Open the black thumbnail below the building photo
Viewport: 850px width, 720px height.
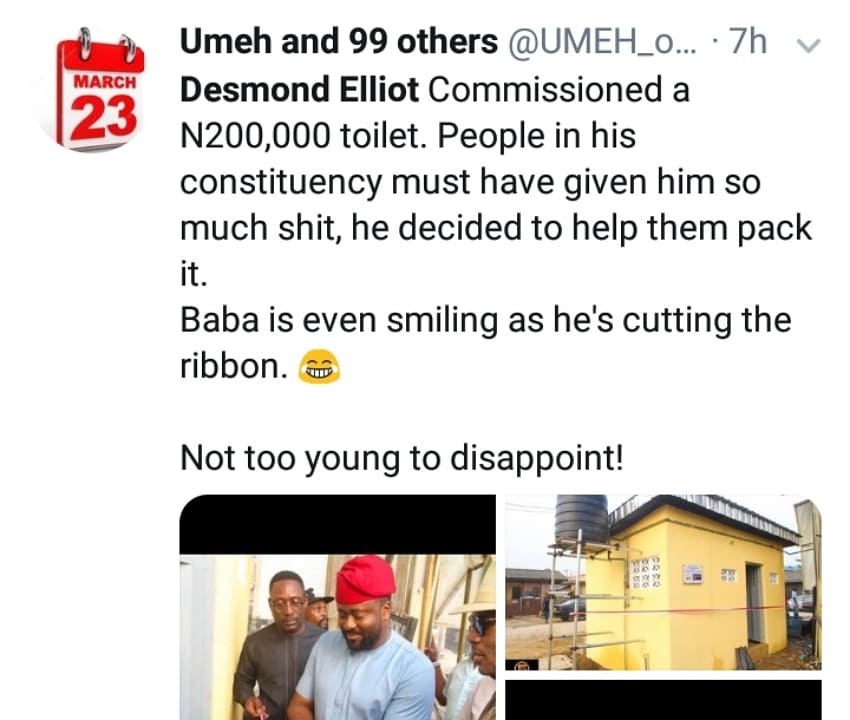pyautogui.click(x=662, y=699)
